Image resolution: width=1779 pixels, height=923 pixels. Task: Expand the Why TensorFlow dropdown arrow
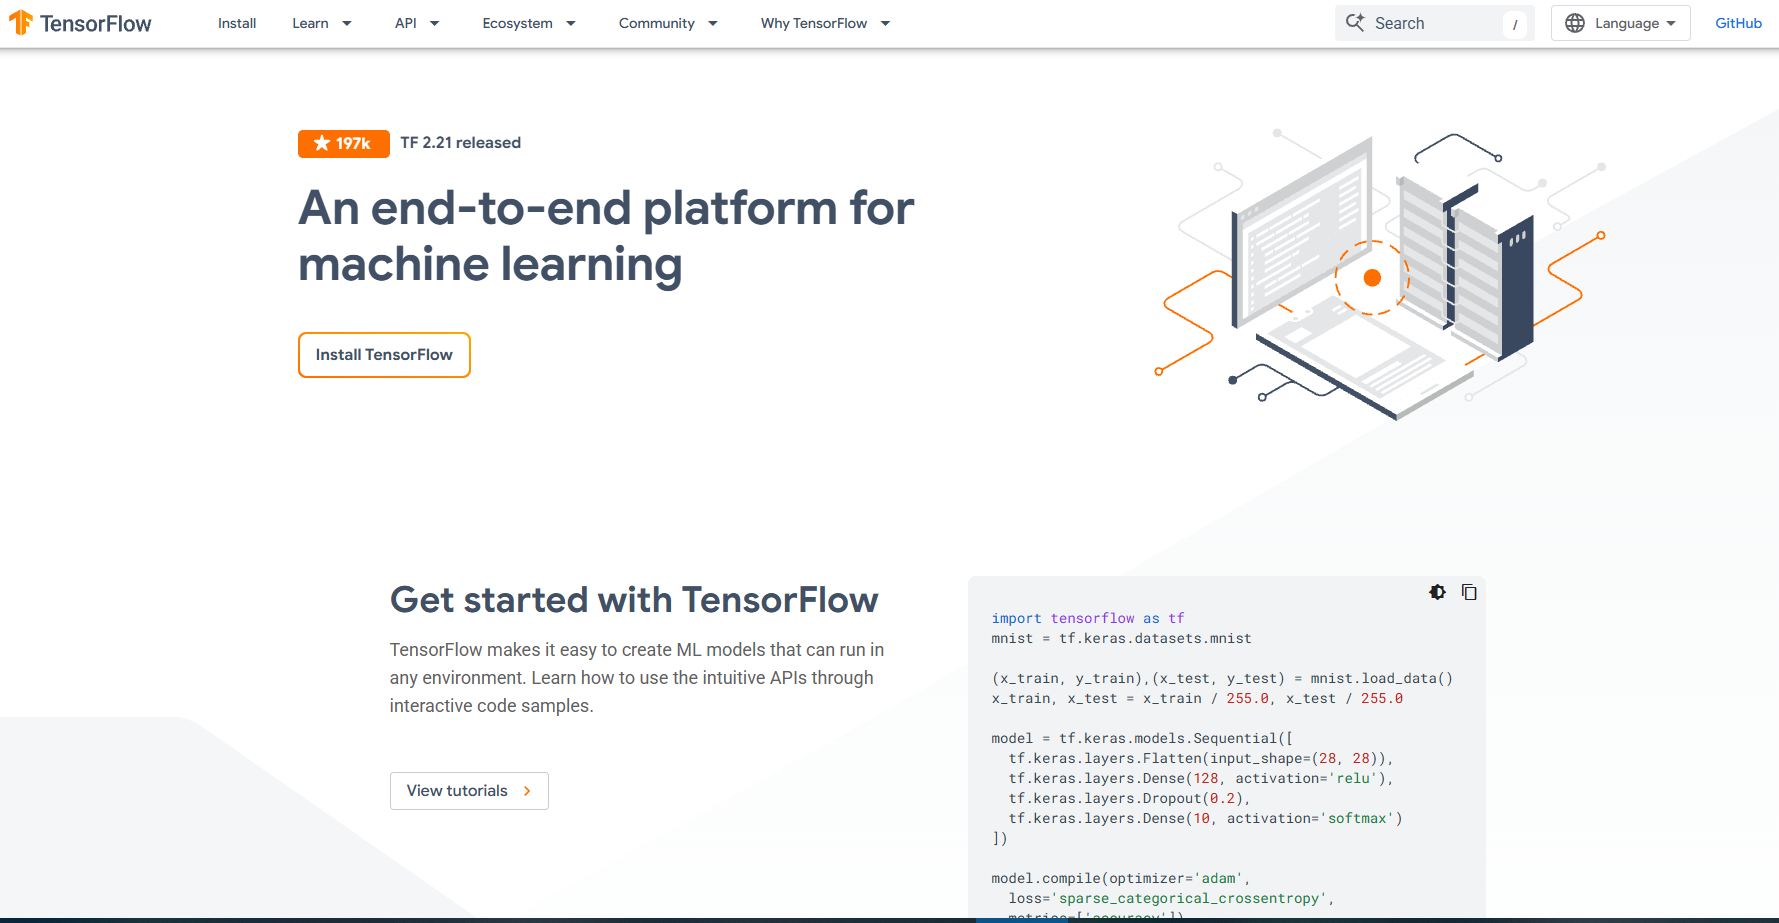pyautogui.click(x=885, y=23)
